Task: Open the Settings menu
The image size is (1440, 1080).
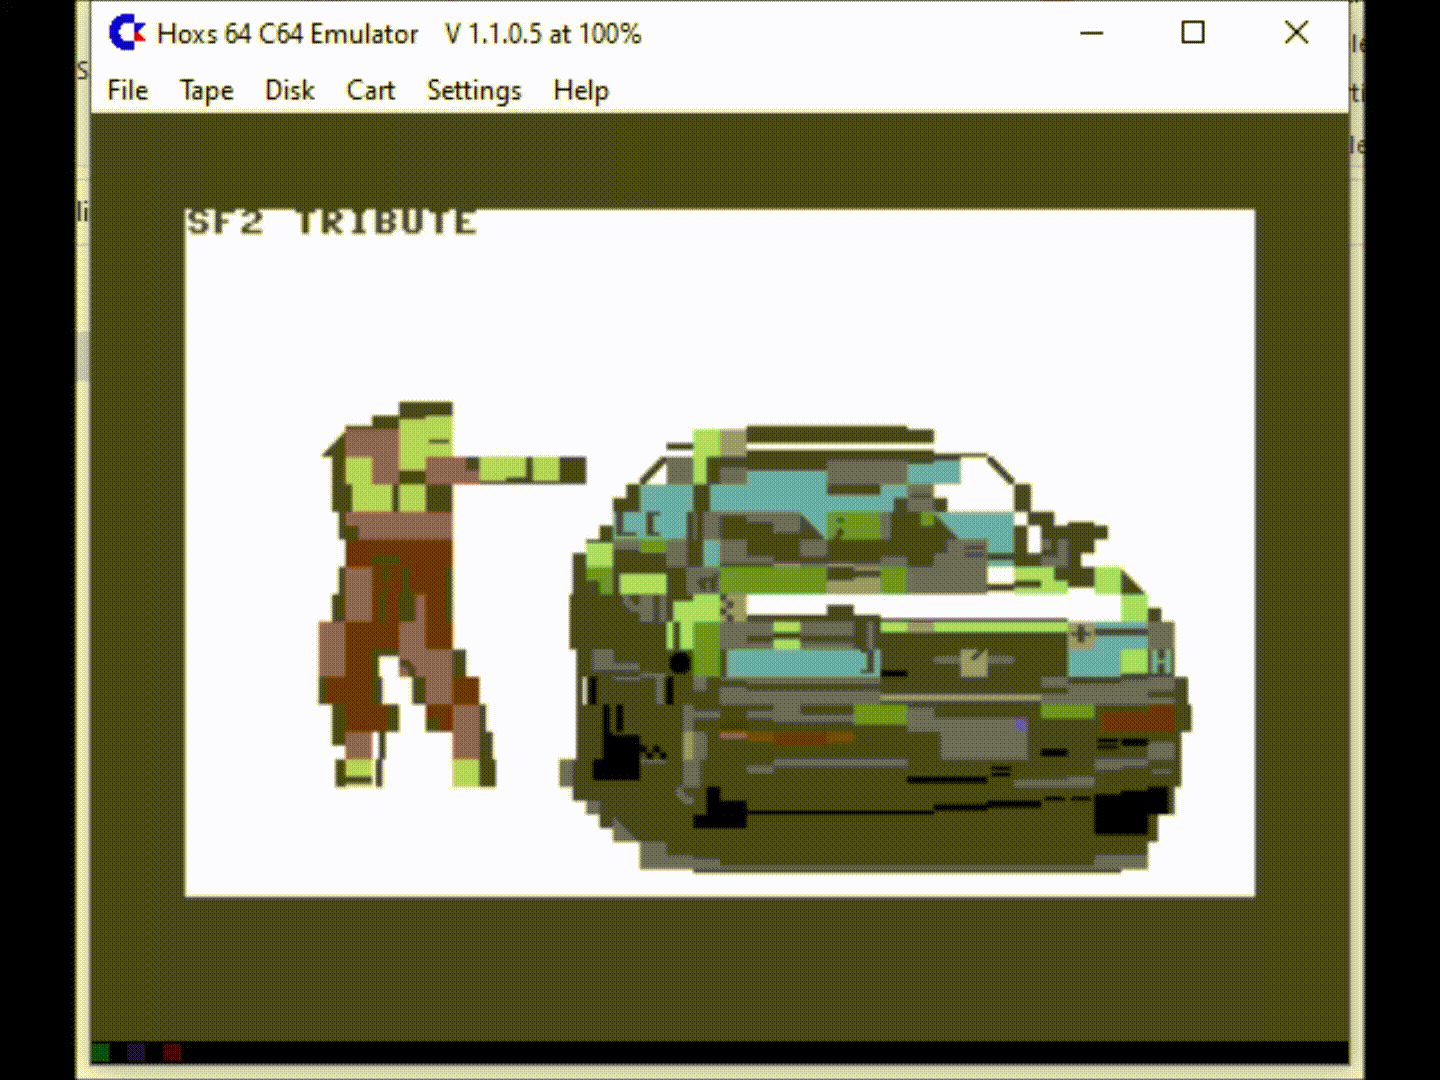Action: coord(474,91)
